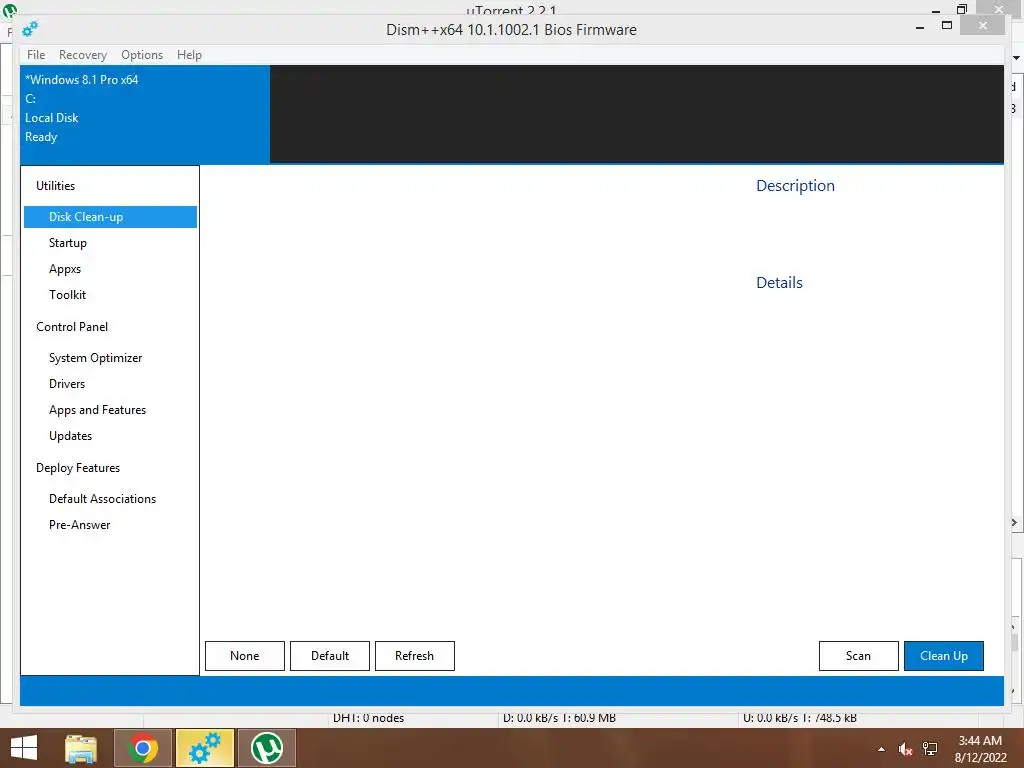Image resolution: width=1024 pixels, height=768 pixels.
Task: Click the Dism++ taskbar icon
Action: pyautogui.click(x=205, y=748)
